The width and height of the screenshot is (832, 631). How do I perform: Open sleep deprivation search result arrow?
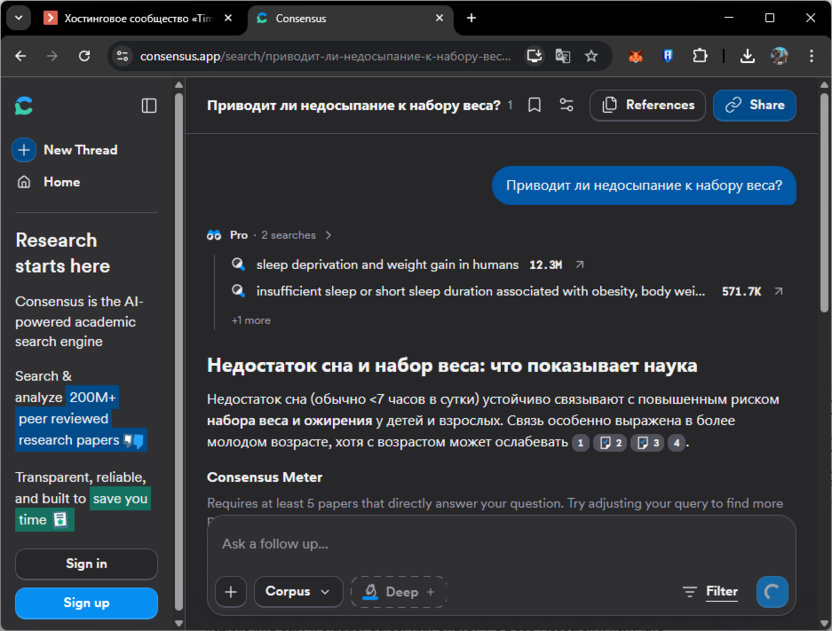click(580, 264)
